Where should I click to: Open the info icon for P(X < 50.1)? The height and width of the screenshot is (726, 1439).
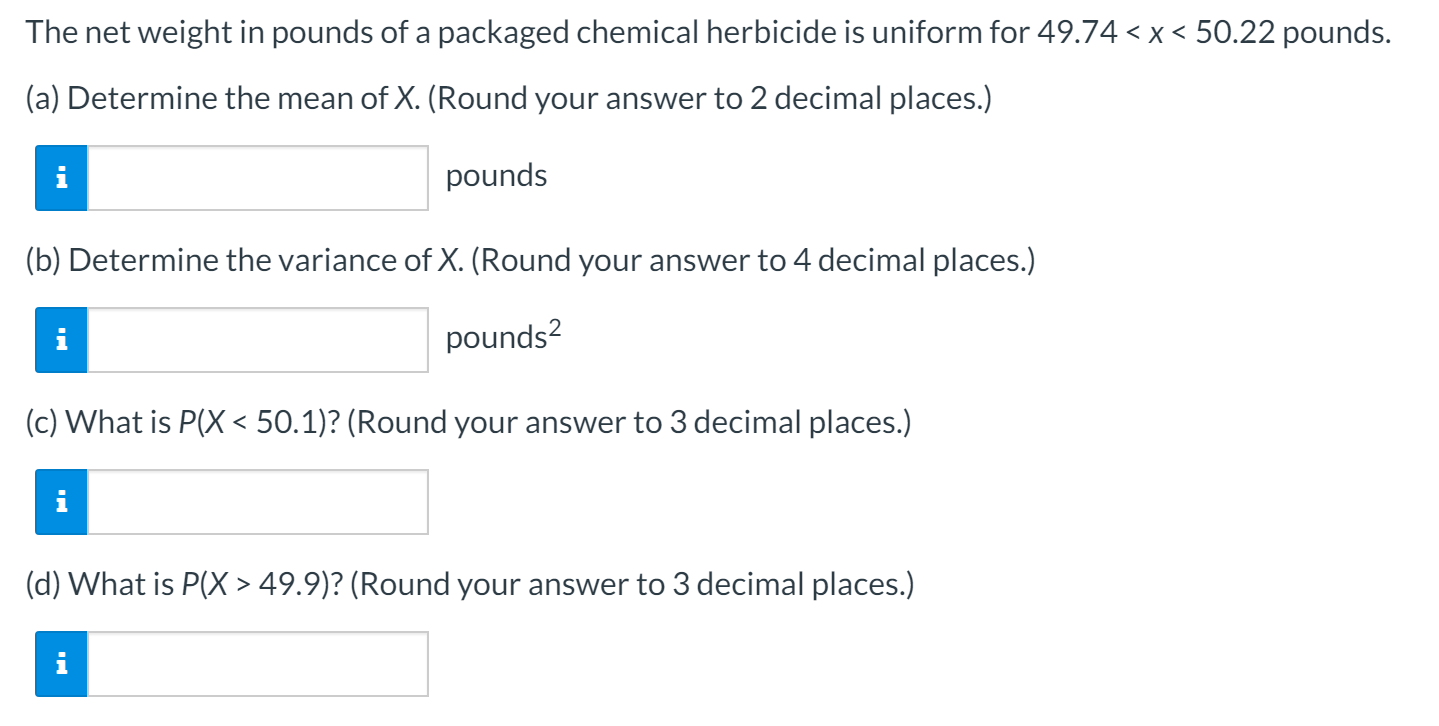pyautogui.click(x=61, y=502)
